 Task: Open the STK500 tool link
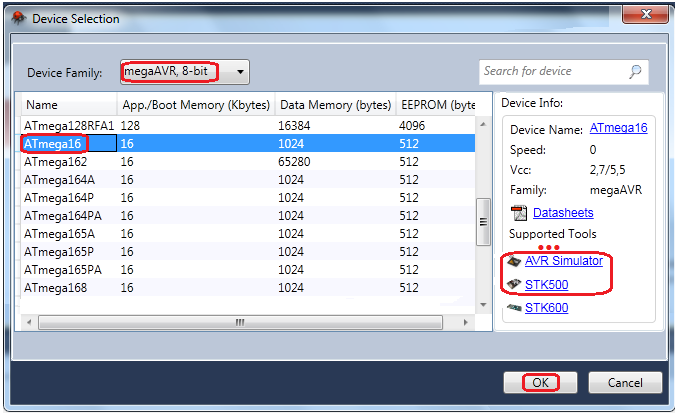tap(547, 285)
